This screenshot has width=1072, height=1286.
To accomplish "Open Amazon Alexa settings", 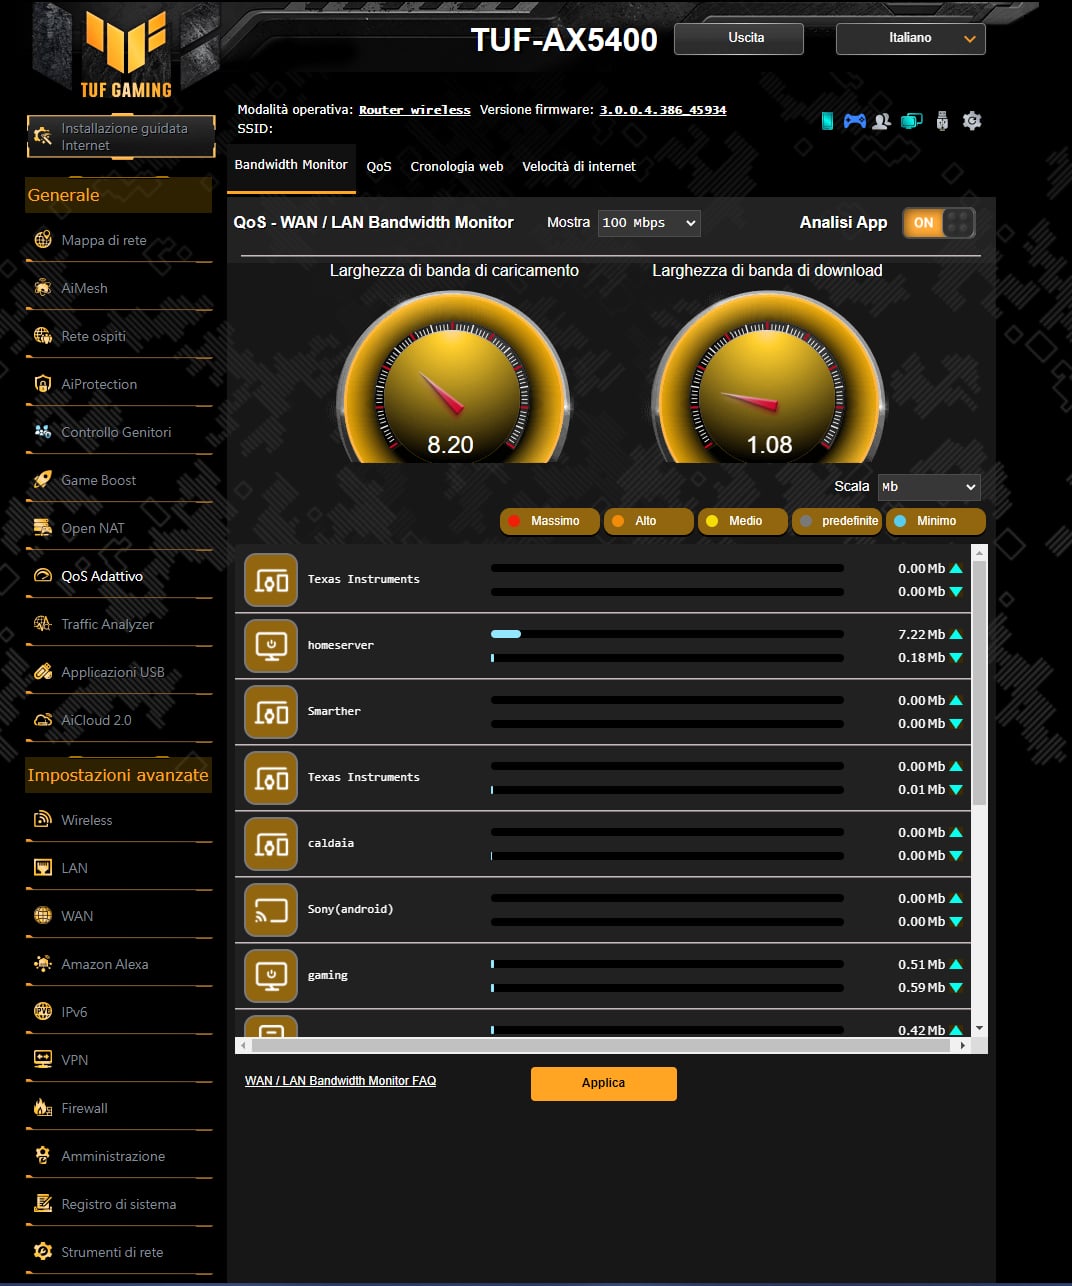I will coord(119,964).
